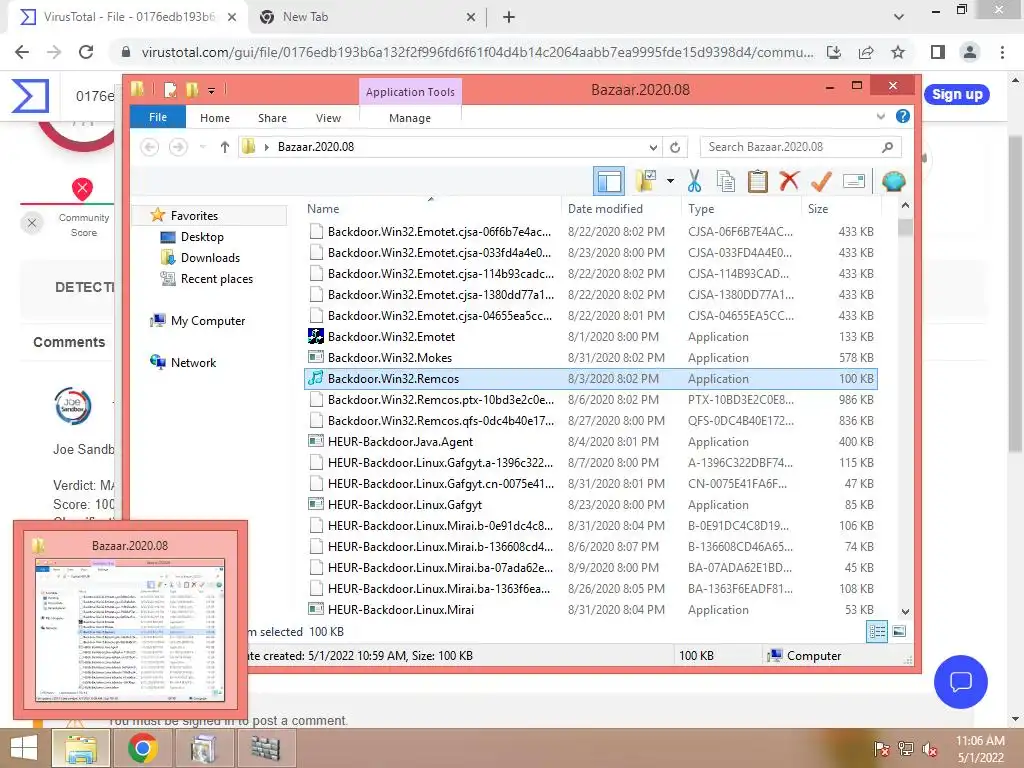Open the File ribbon tab

(x=158, y=117)
